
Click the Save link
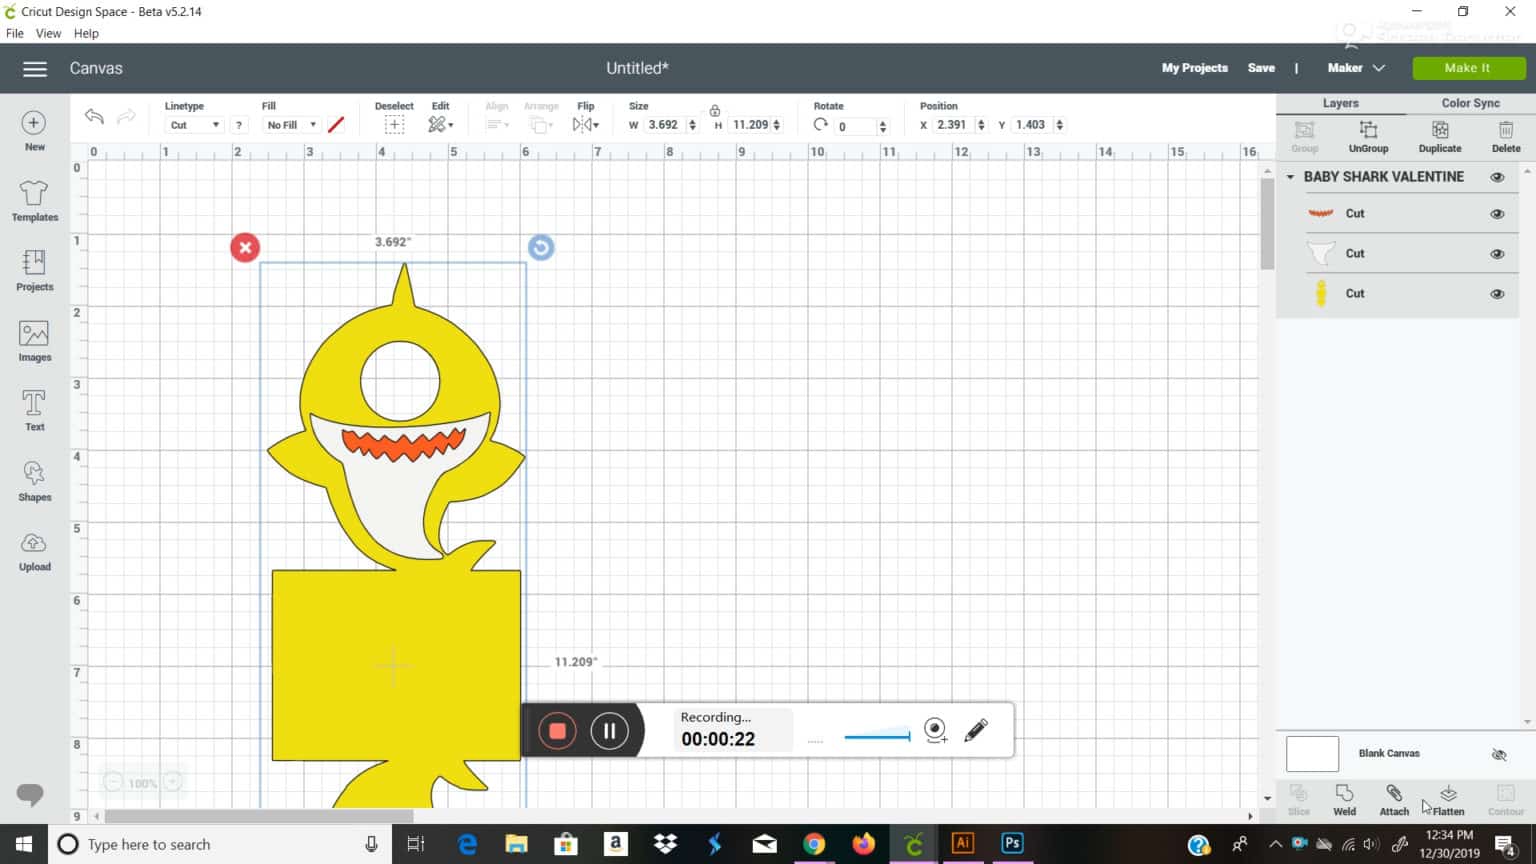pos(1261,68)
